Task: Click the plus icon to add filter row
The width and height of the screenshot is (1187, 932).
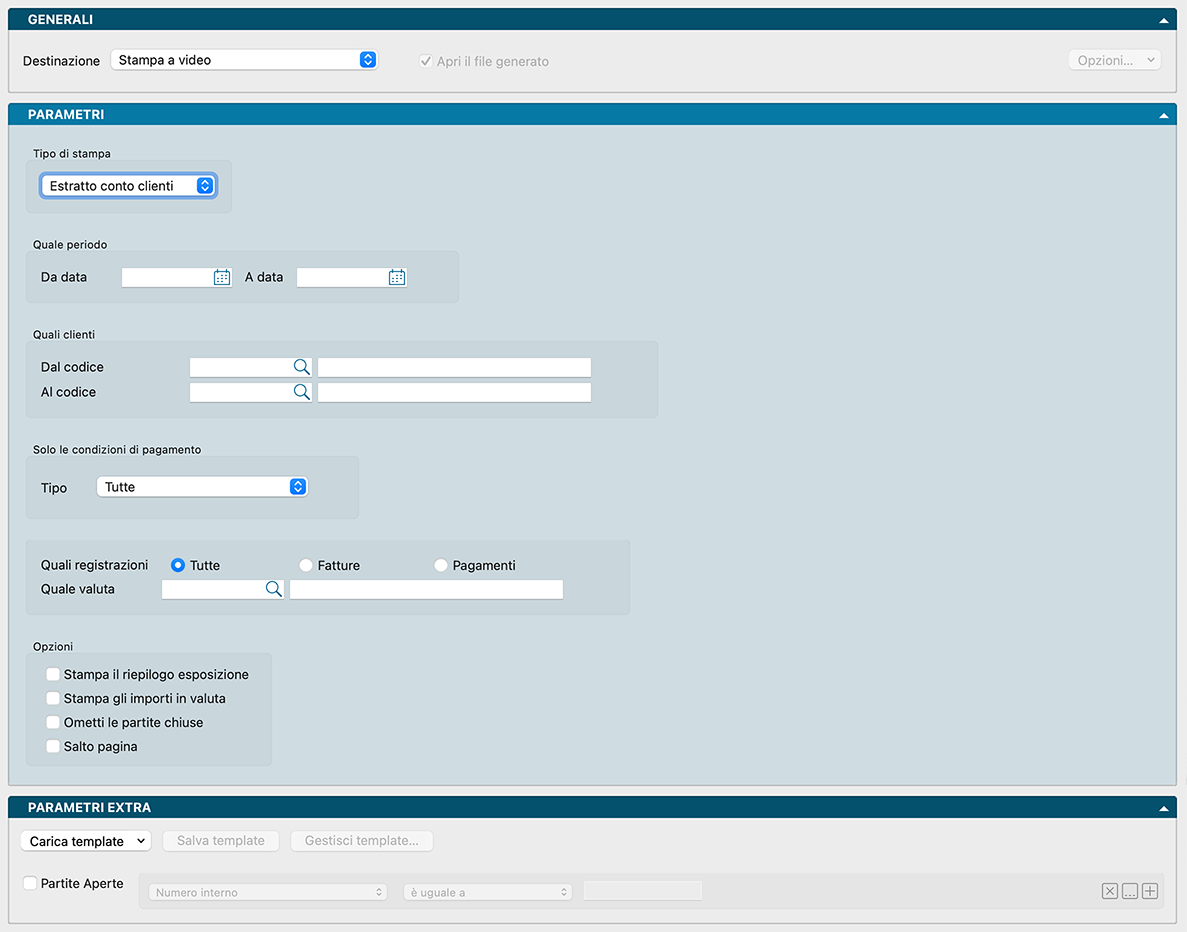Action: click(x=1150, y=891)
